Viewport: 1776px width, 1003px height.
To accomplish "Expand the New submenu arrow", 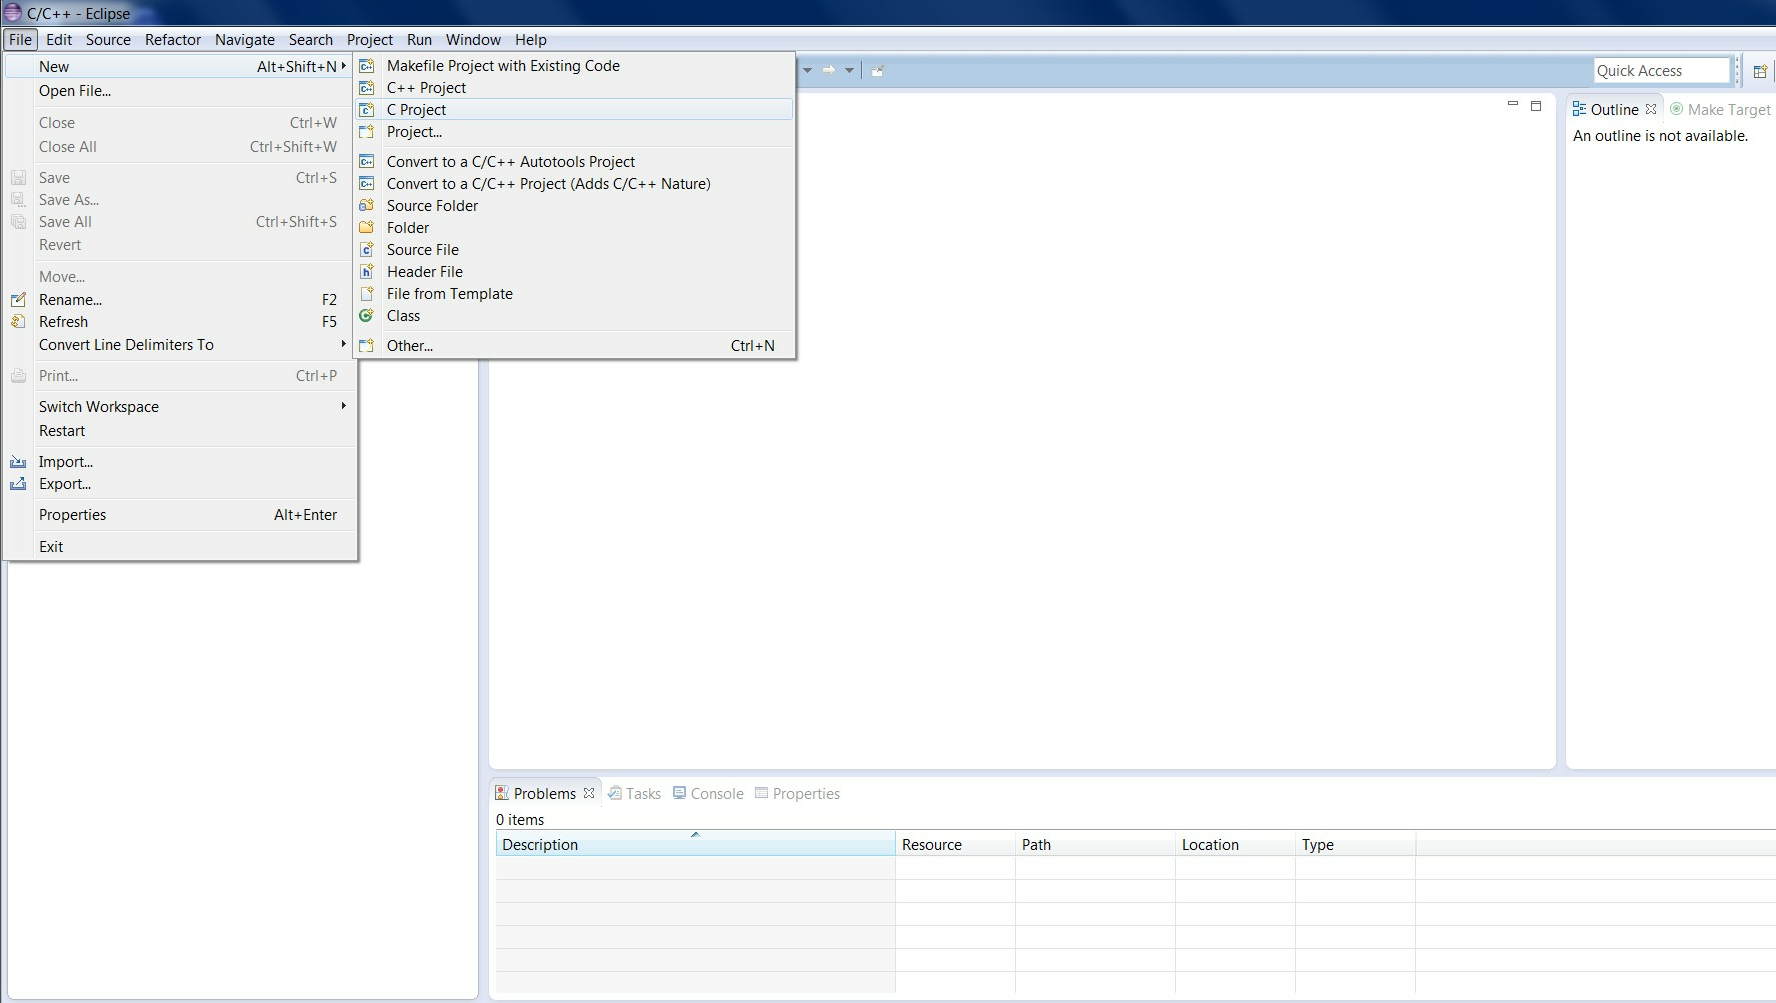I will [x=344, y=66].
